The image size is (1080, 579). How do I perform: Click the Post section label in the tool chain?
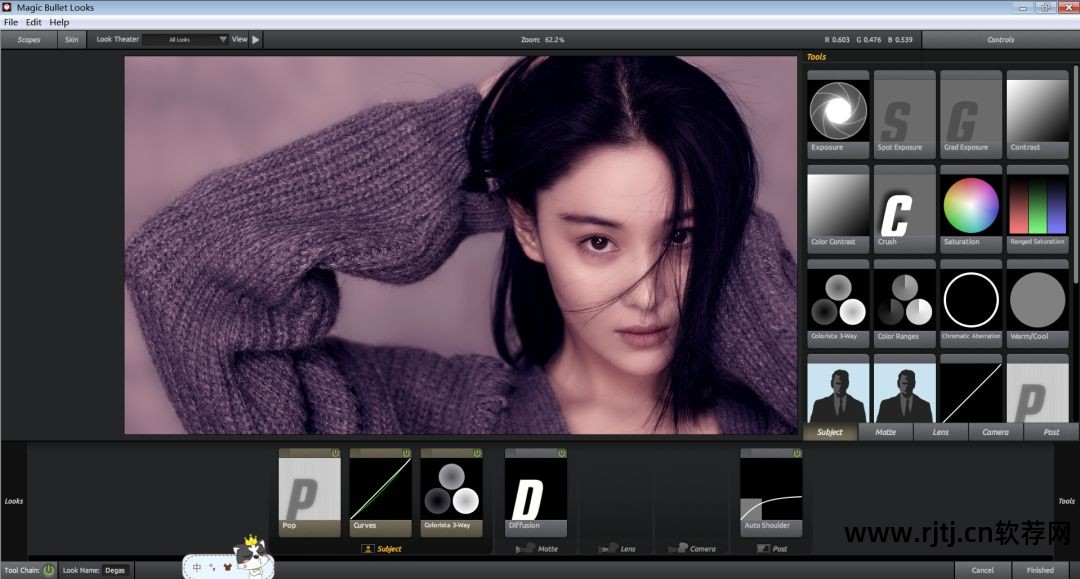point(772,549)
